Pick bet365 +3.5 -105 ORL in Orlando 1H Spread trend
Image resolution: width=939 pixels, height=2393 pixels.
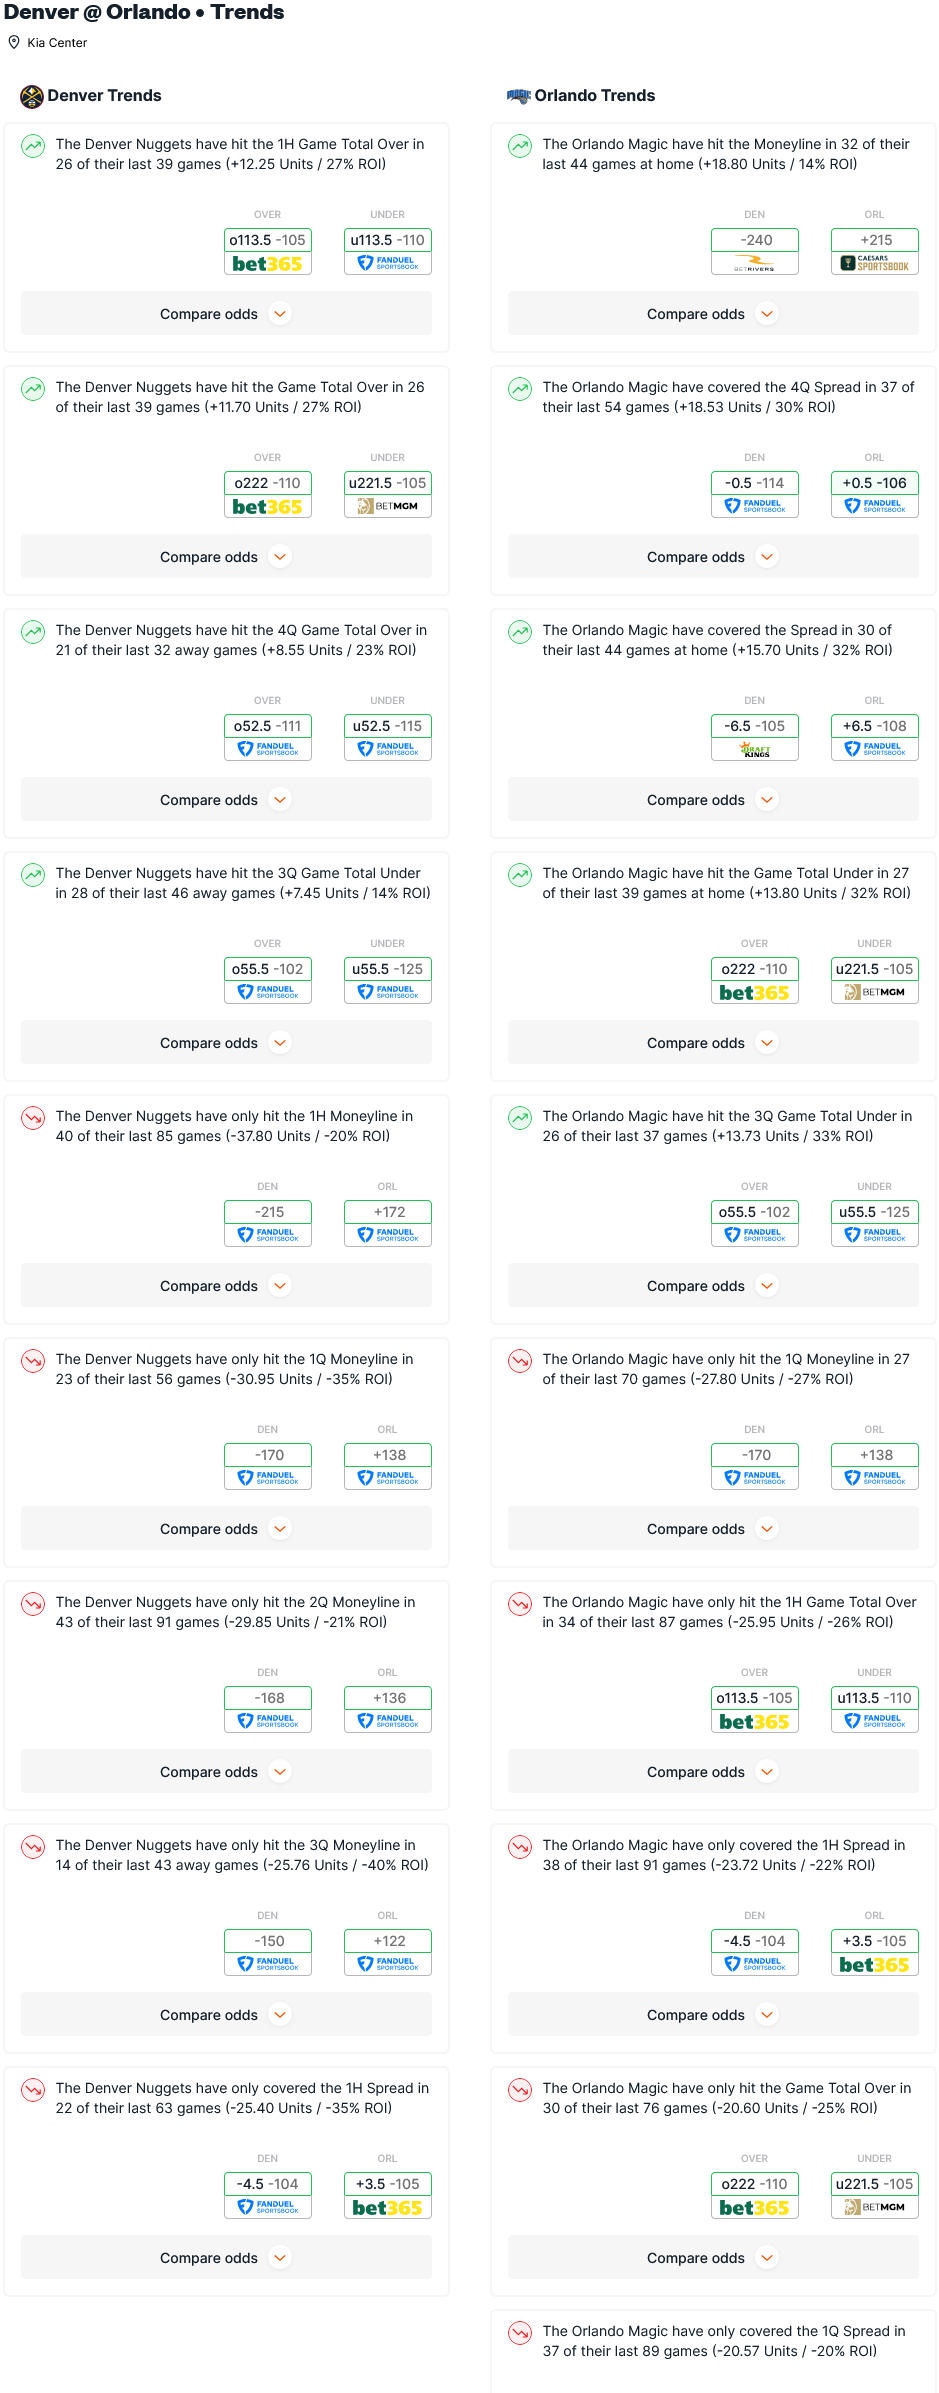[875, 1953]
